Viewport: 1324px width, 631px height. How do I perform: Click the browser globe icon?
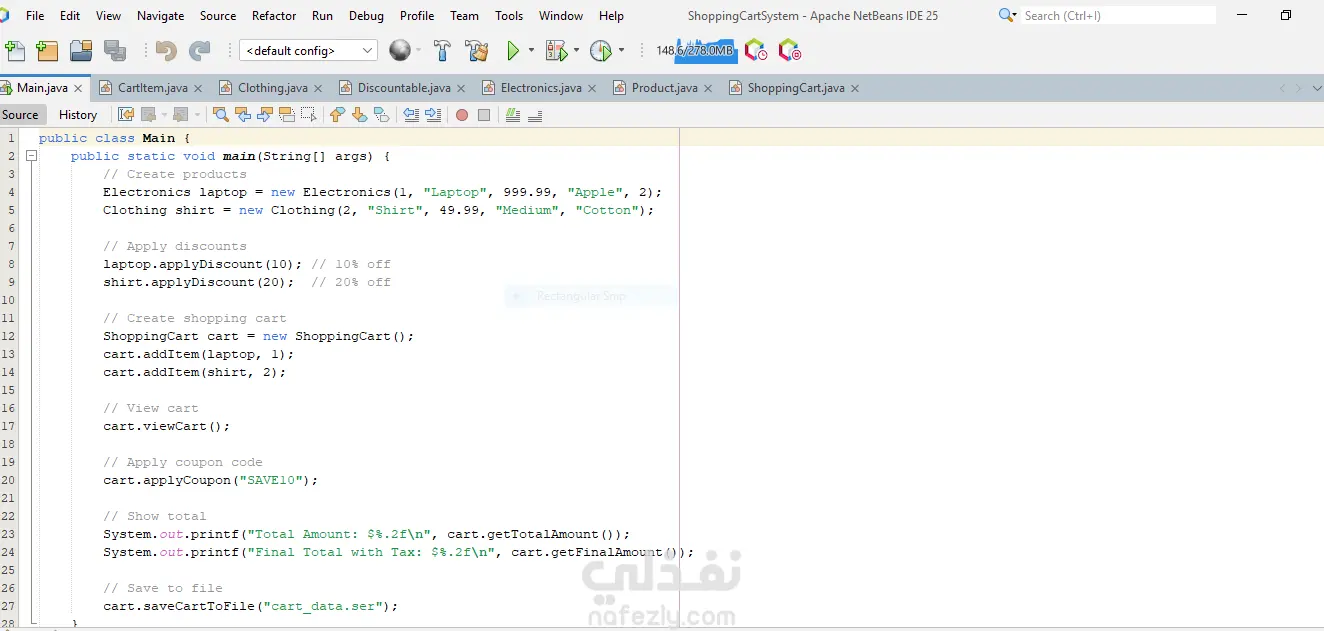[400, 50]
